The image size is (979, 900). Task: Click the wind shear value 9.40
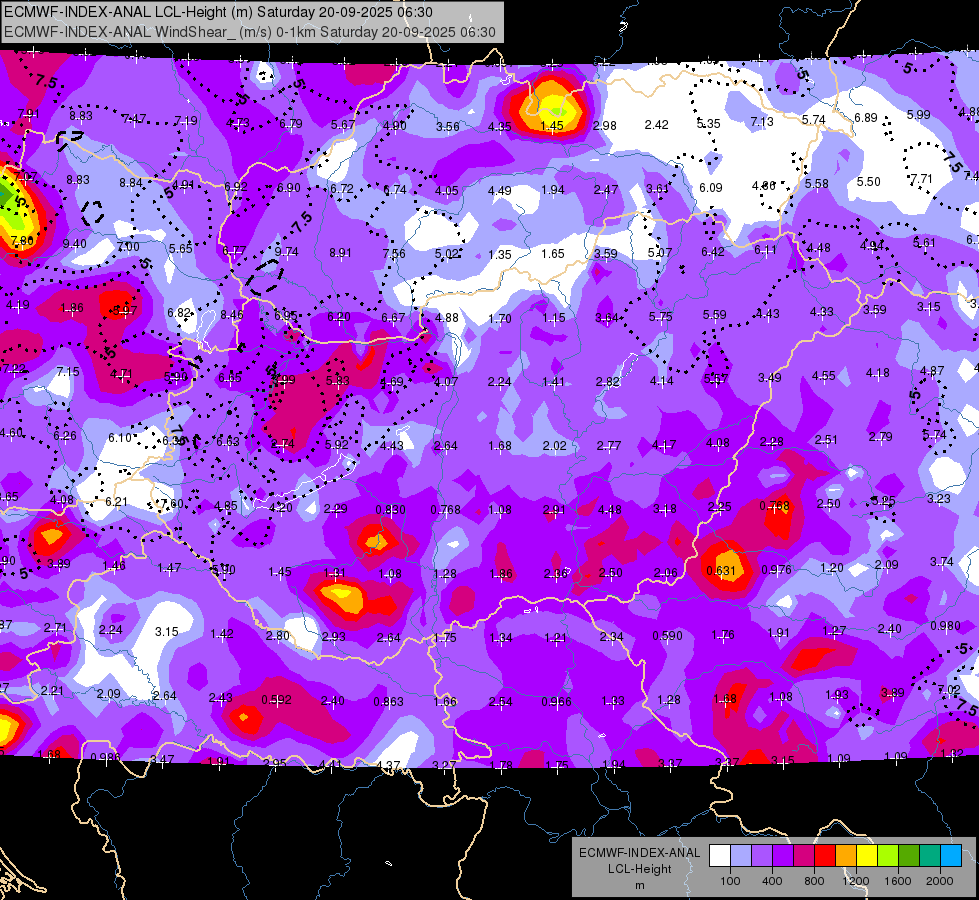pos(74,244)
